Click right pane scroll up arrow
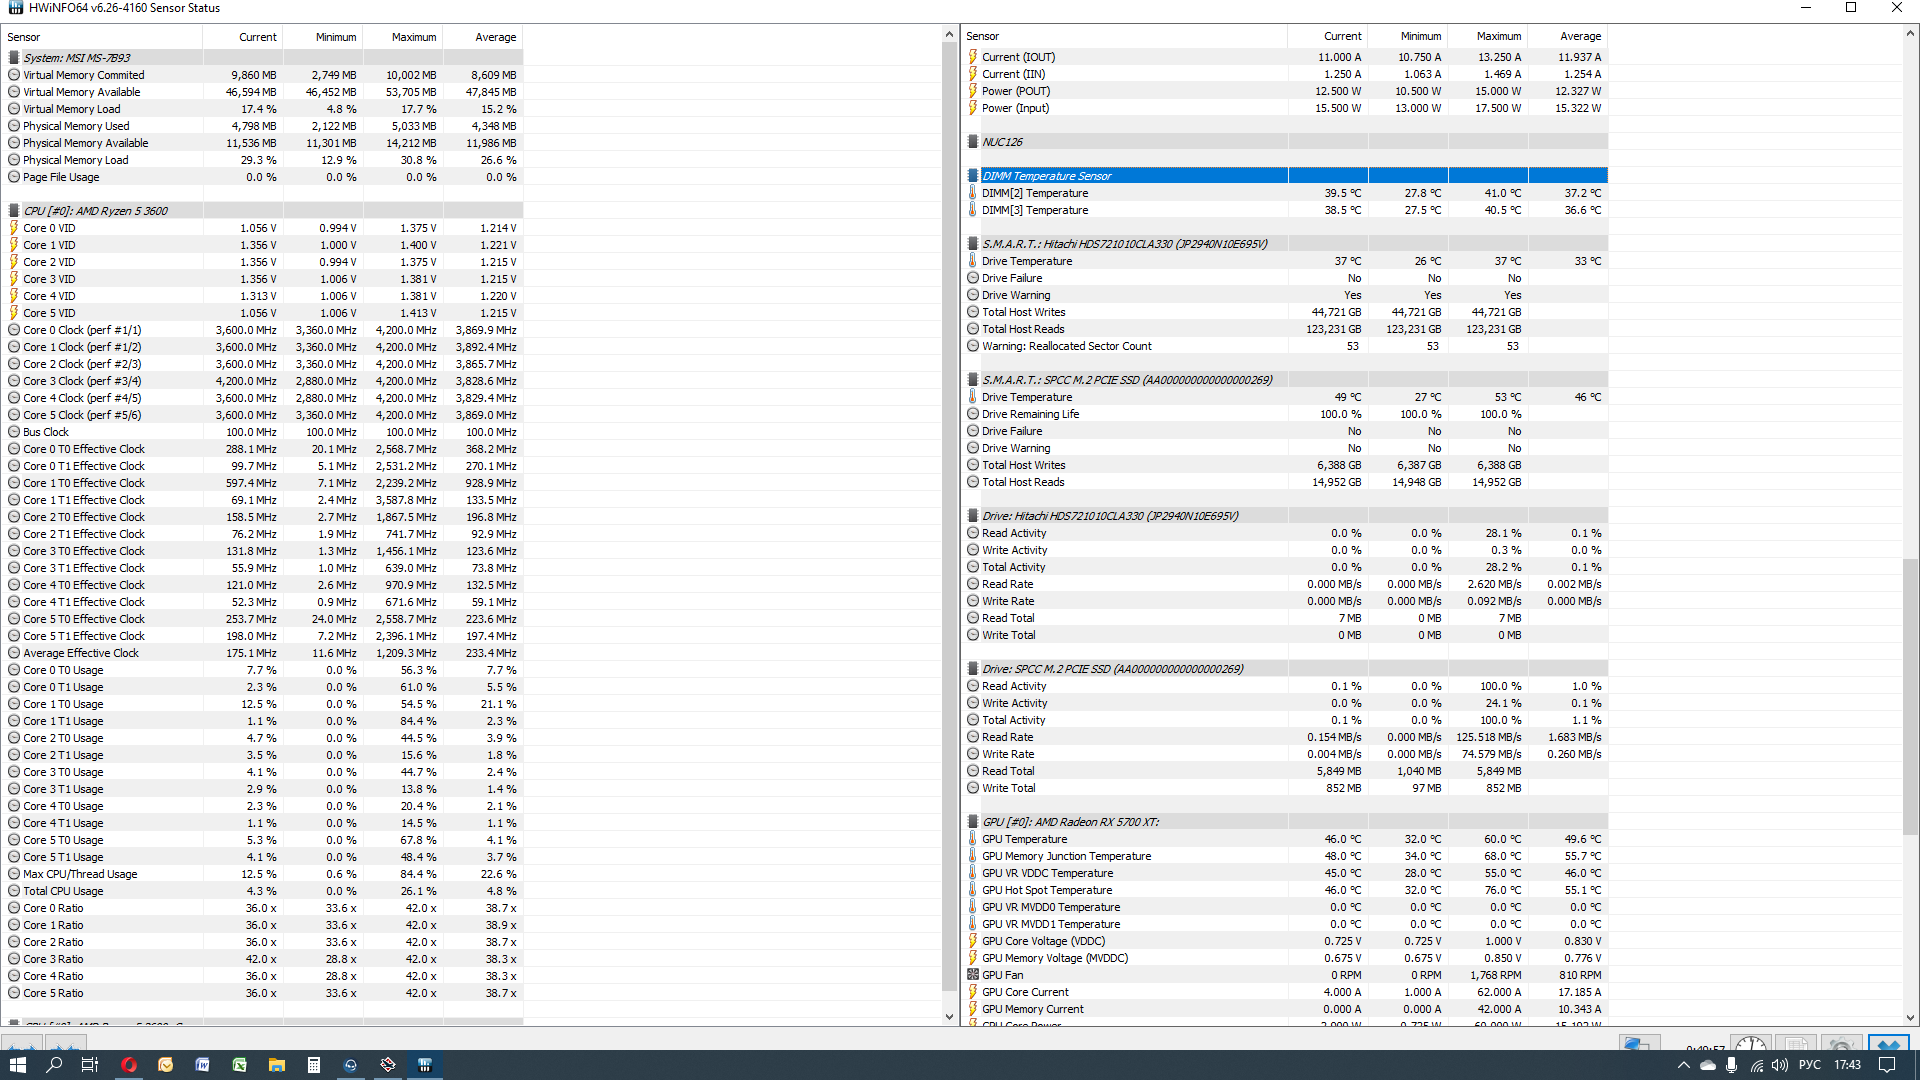The image size is (1920, 1080). pyautogui.click(x=1910, y=34)
